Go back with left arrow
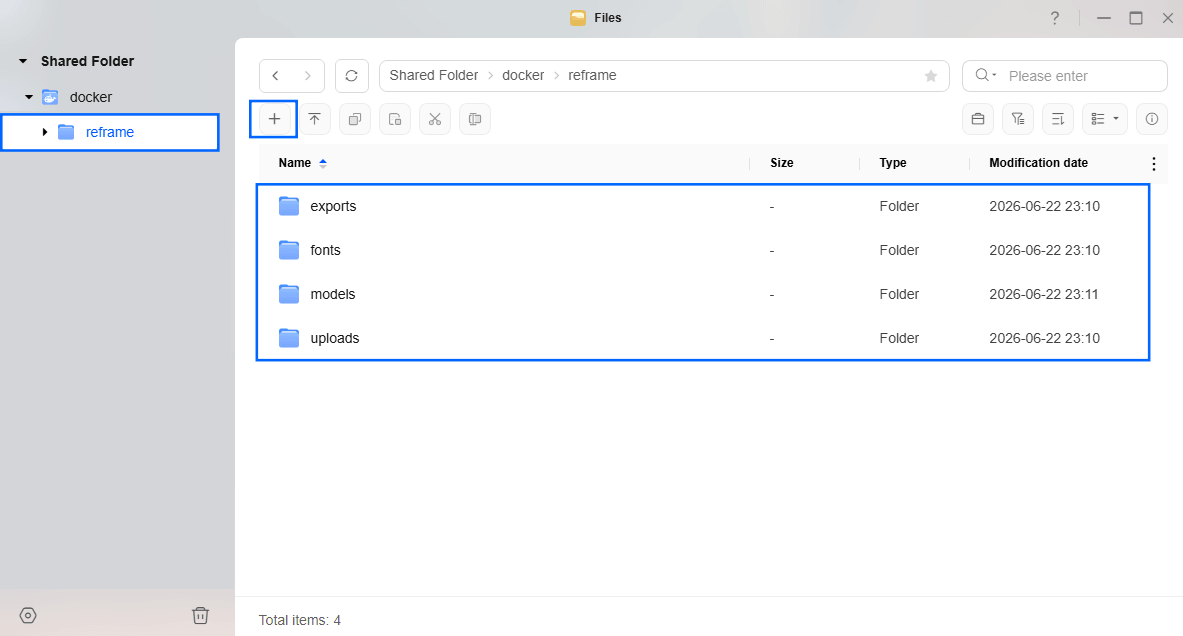The width and height of the screenshot is (1183, 636). point(275,75)
